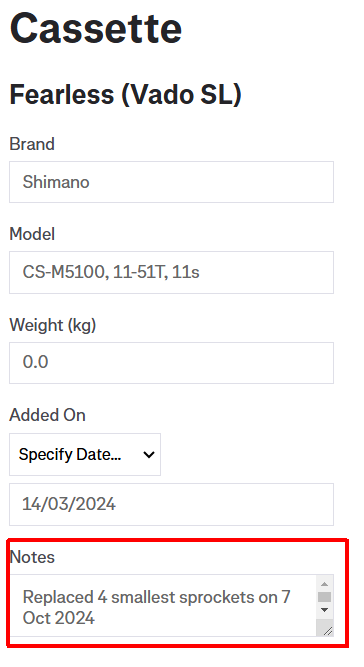Click the Weight (kg) label

point(53,325)
